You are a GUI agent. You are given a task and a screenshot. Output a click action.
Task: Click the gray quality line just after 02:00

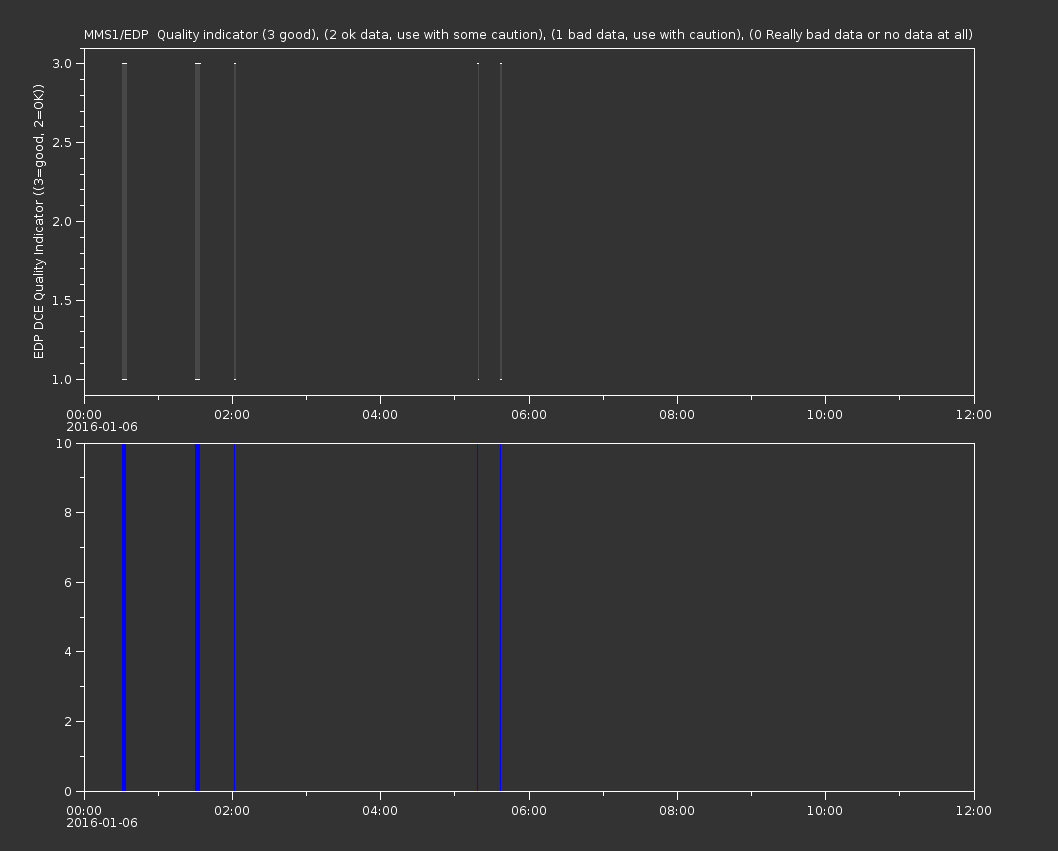click(x=235, y=221)
